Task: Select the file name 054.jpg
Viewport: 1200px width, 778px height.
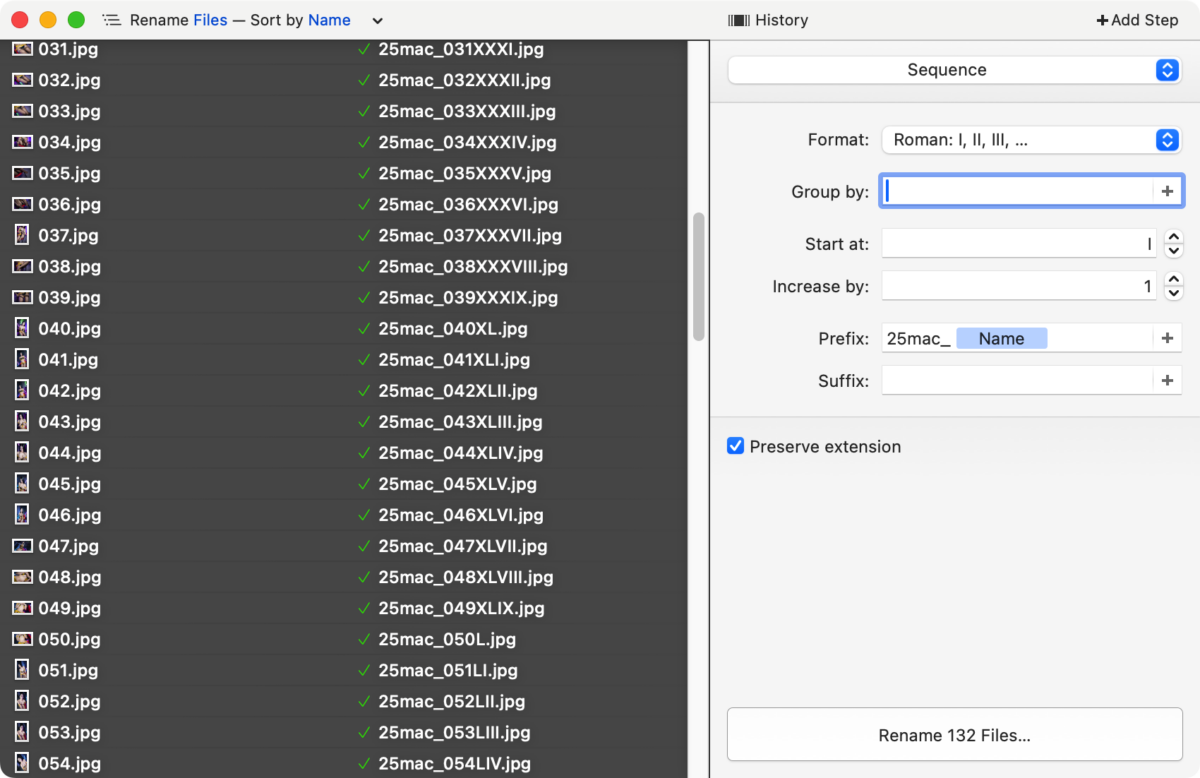Action: click(70, 763)
